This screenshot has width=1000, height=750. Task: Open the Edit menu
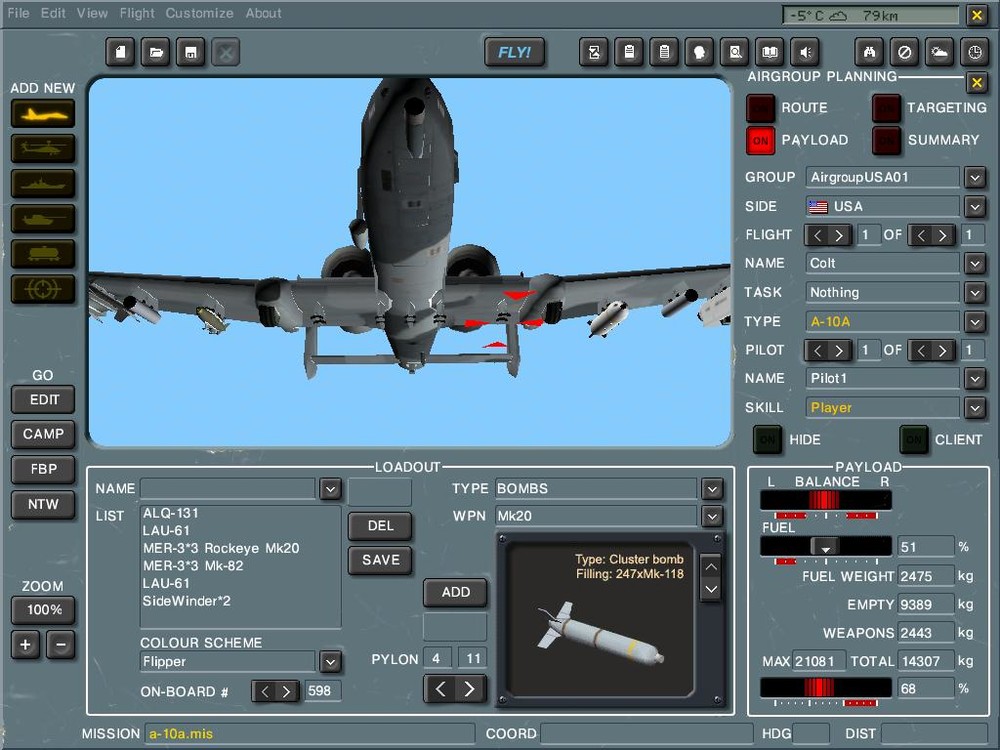click(53, 13)
